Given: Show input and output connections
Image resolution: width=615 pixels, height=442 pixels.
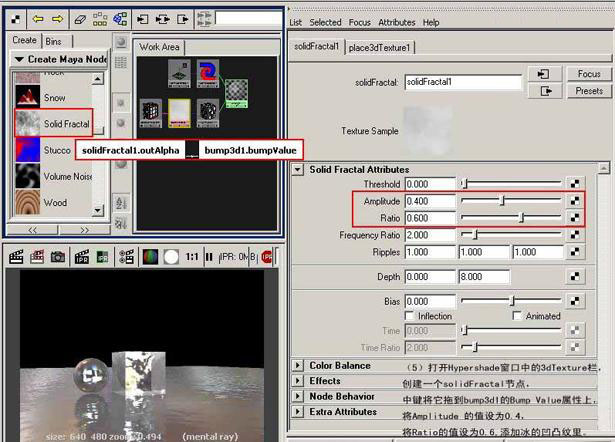Looking at the screenshot, I should pos(162,19).
